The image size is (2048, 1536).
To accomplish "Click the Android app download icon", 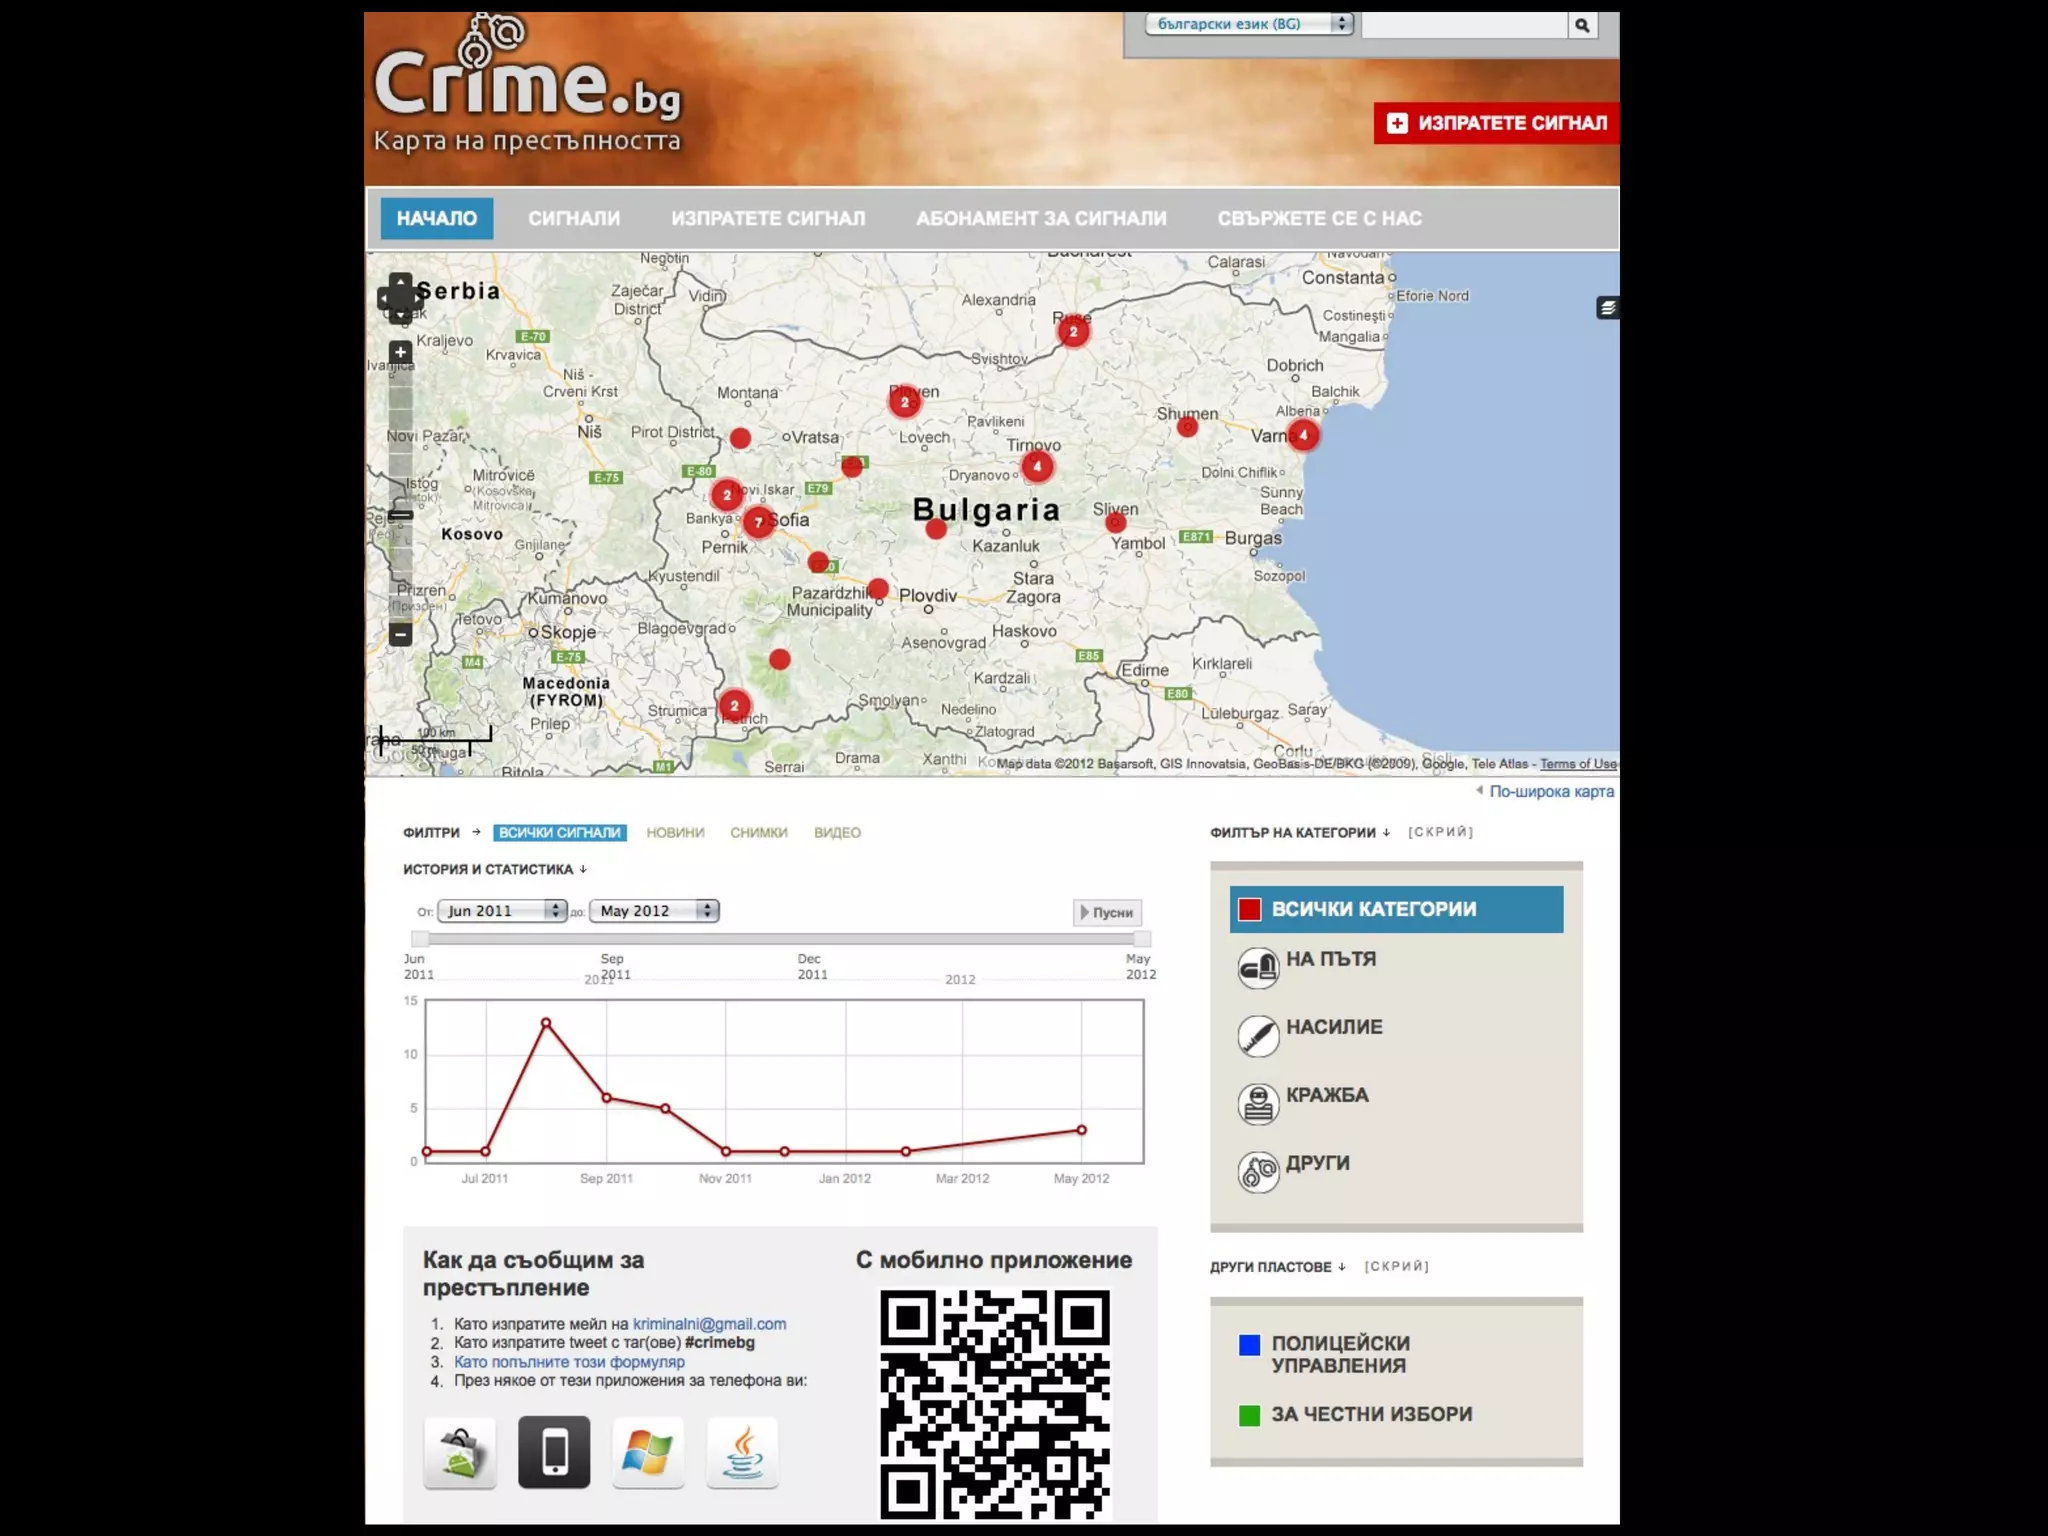I will pos(459,1451).
